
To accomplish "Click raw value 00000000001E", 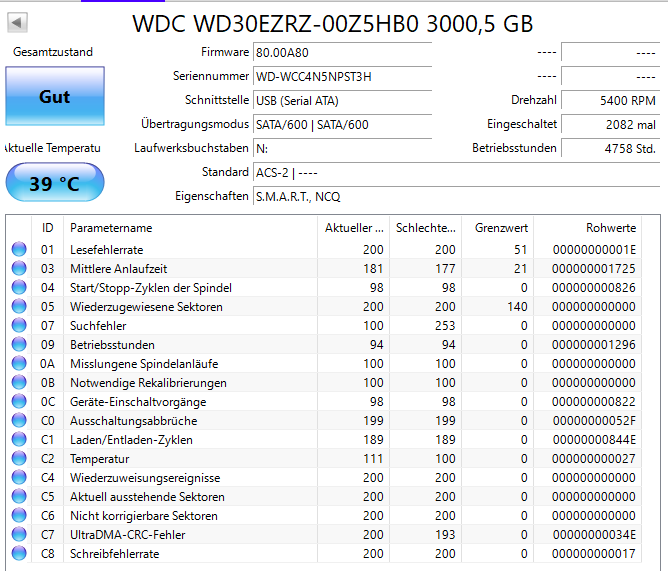I will click(594, 250).
